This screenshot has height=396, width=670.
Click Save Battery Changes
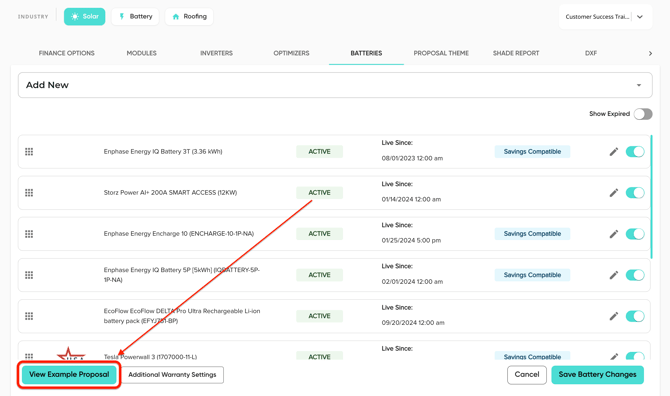click(597, 375)
